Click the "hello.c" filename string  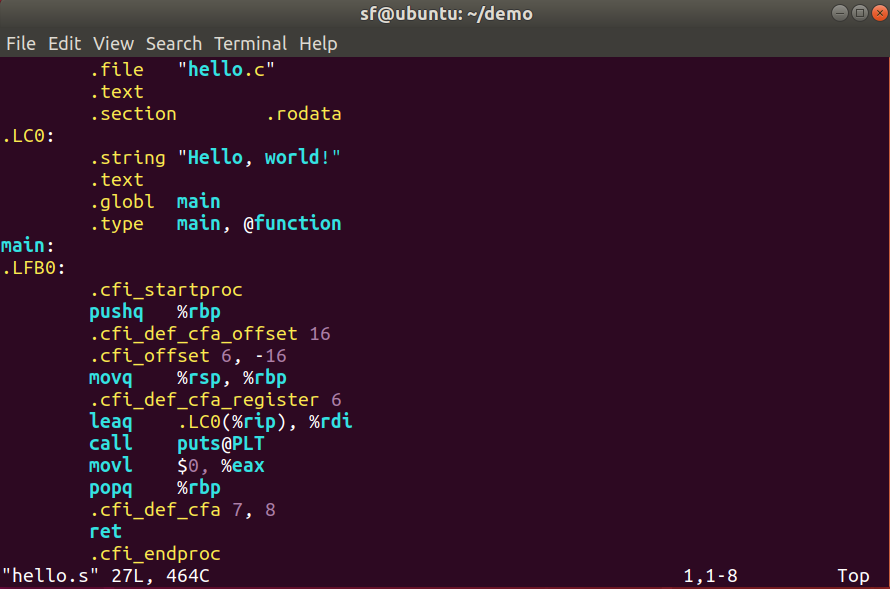point(226,70)
